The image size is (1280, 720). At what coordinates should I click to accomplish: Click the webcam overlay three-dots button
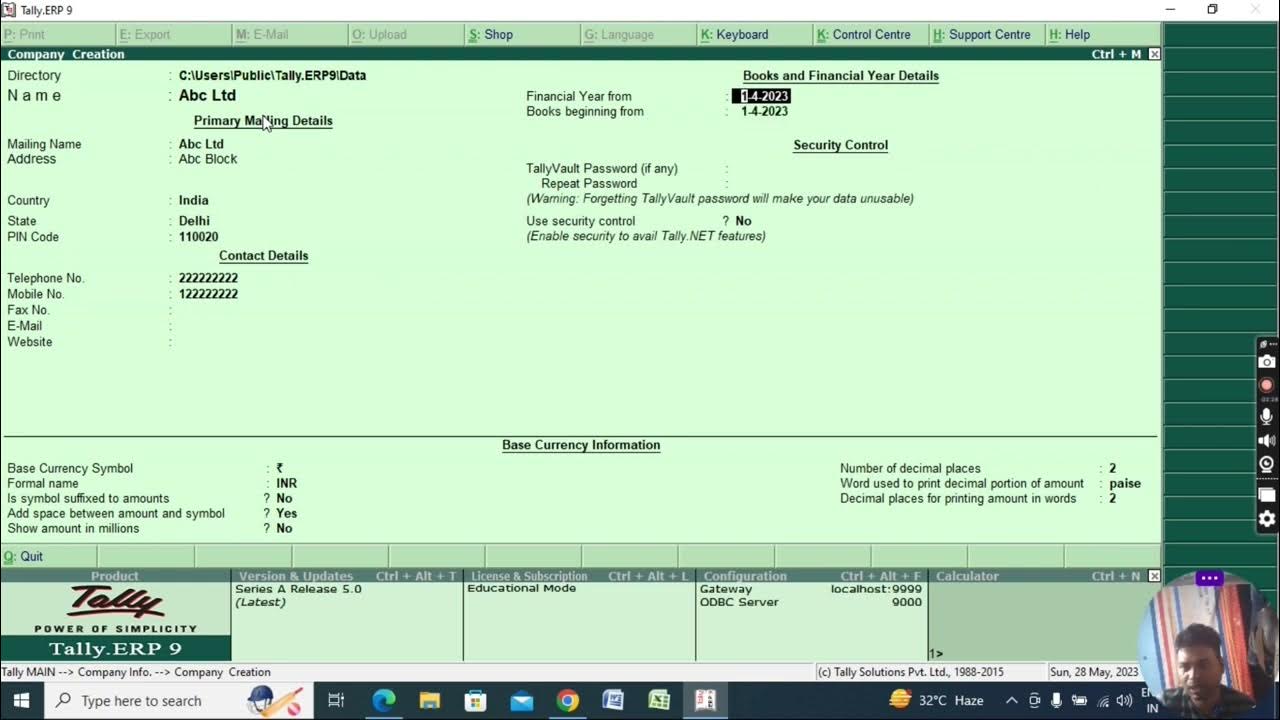[x=1209, y=578]
